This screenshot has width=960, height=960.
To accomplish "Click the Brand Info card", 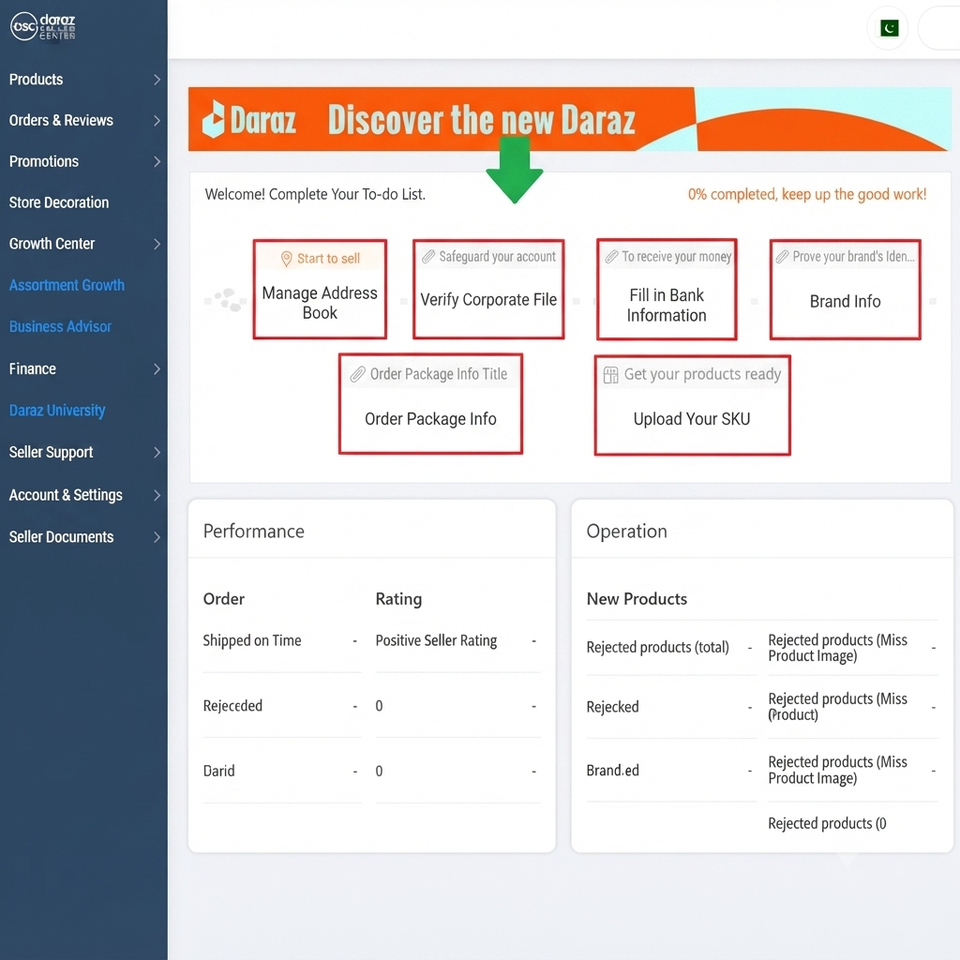I will 845,289.
